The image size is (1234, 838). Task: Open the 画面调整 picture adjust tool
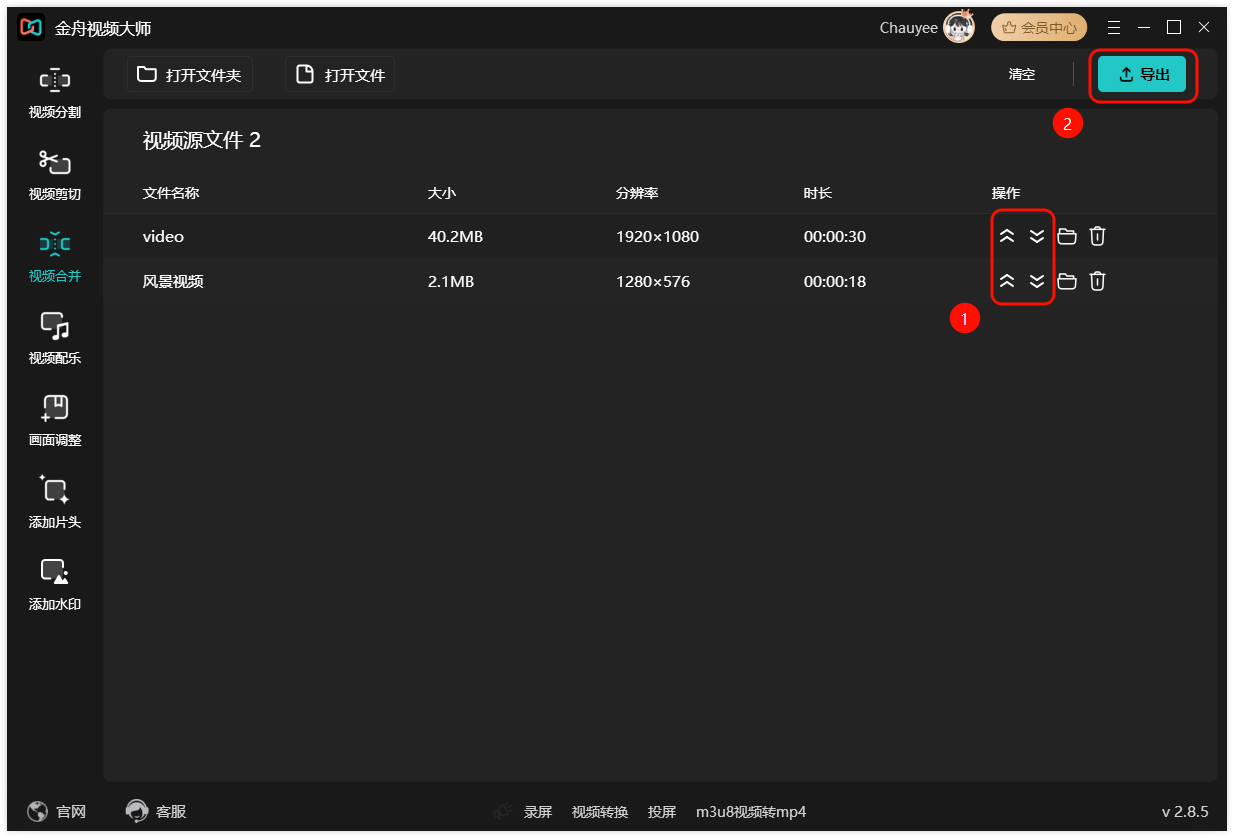coord(55,421)
